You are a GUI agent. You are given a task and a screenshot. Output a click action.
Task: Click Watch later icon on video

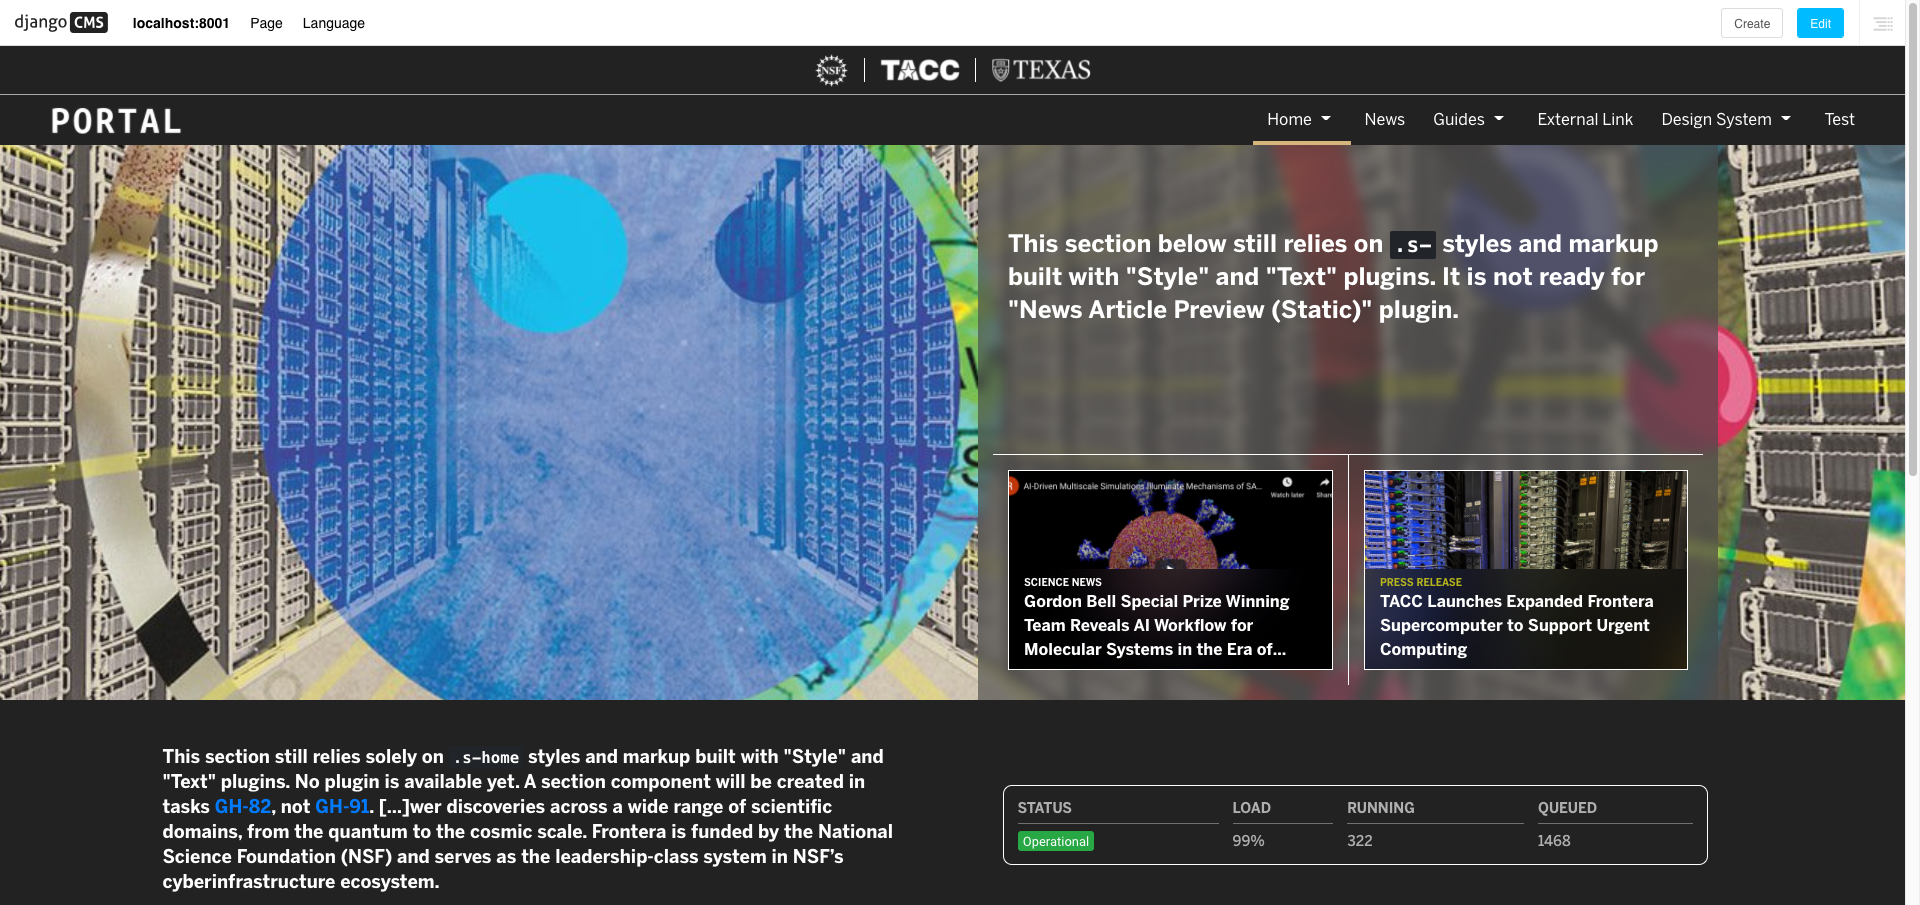pyautogui.click(x=1287, y=485)
